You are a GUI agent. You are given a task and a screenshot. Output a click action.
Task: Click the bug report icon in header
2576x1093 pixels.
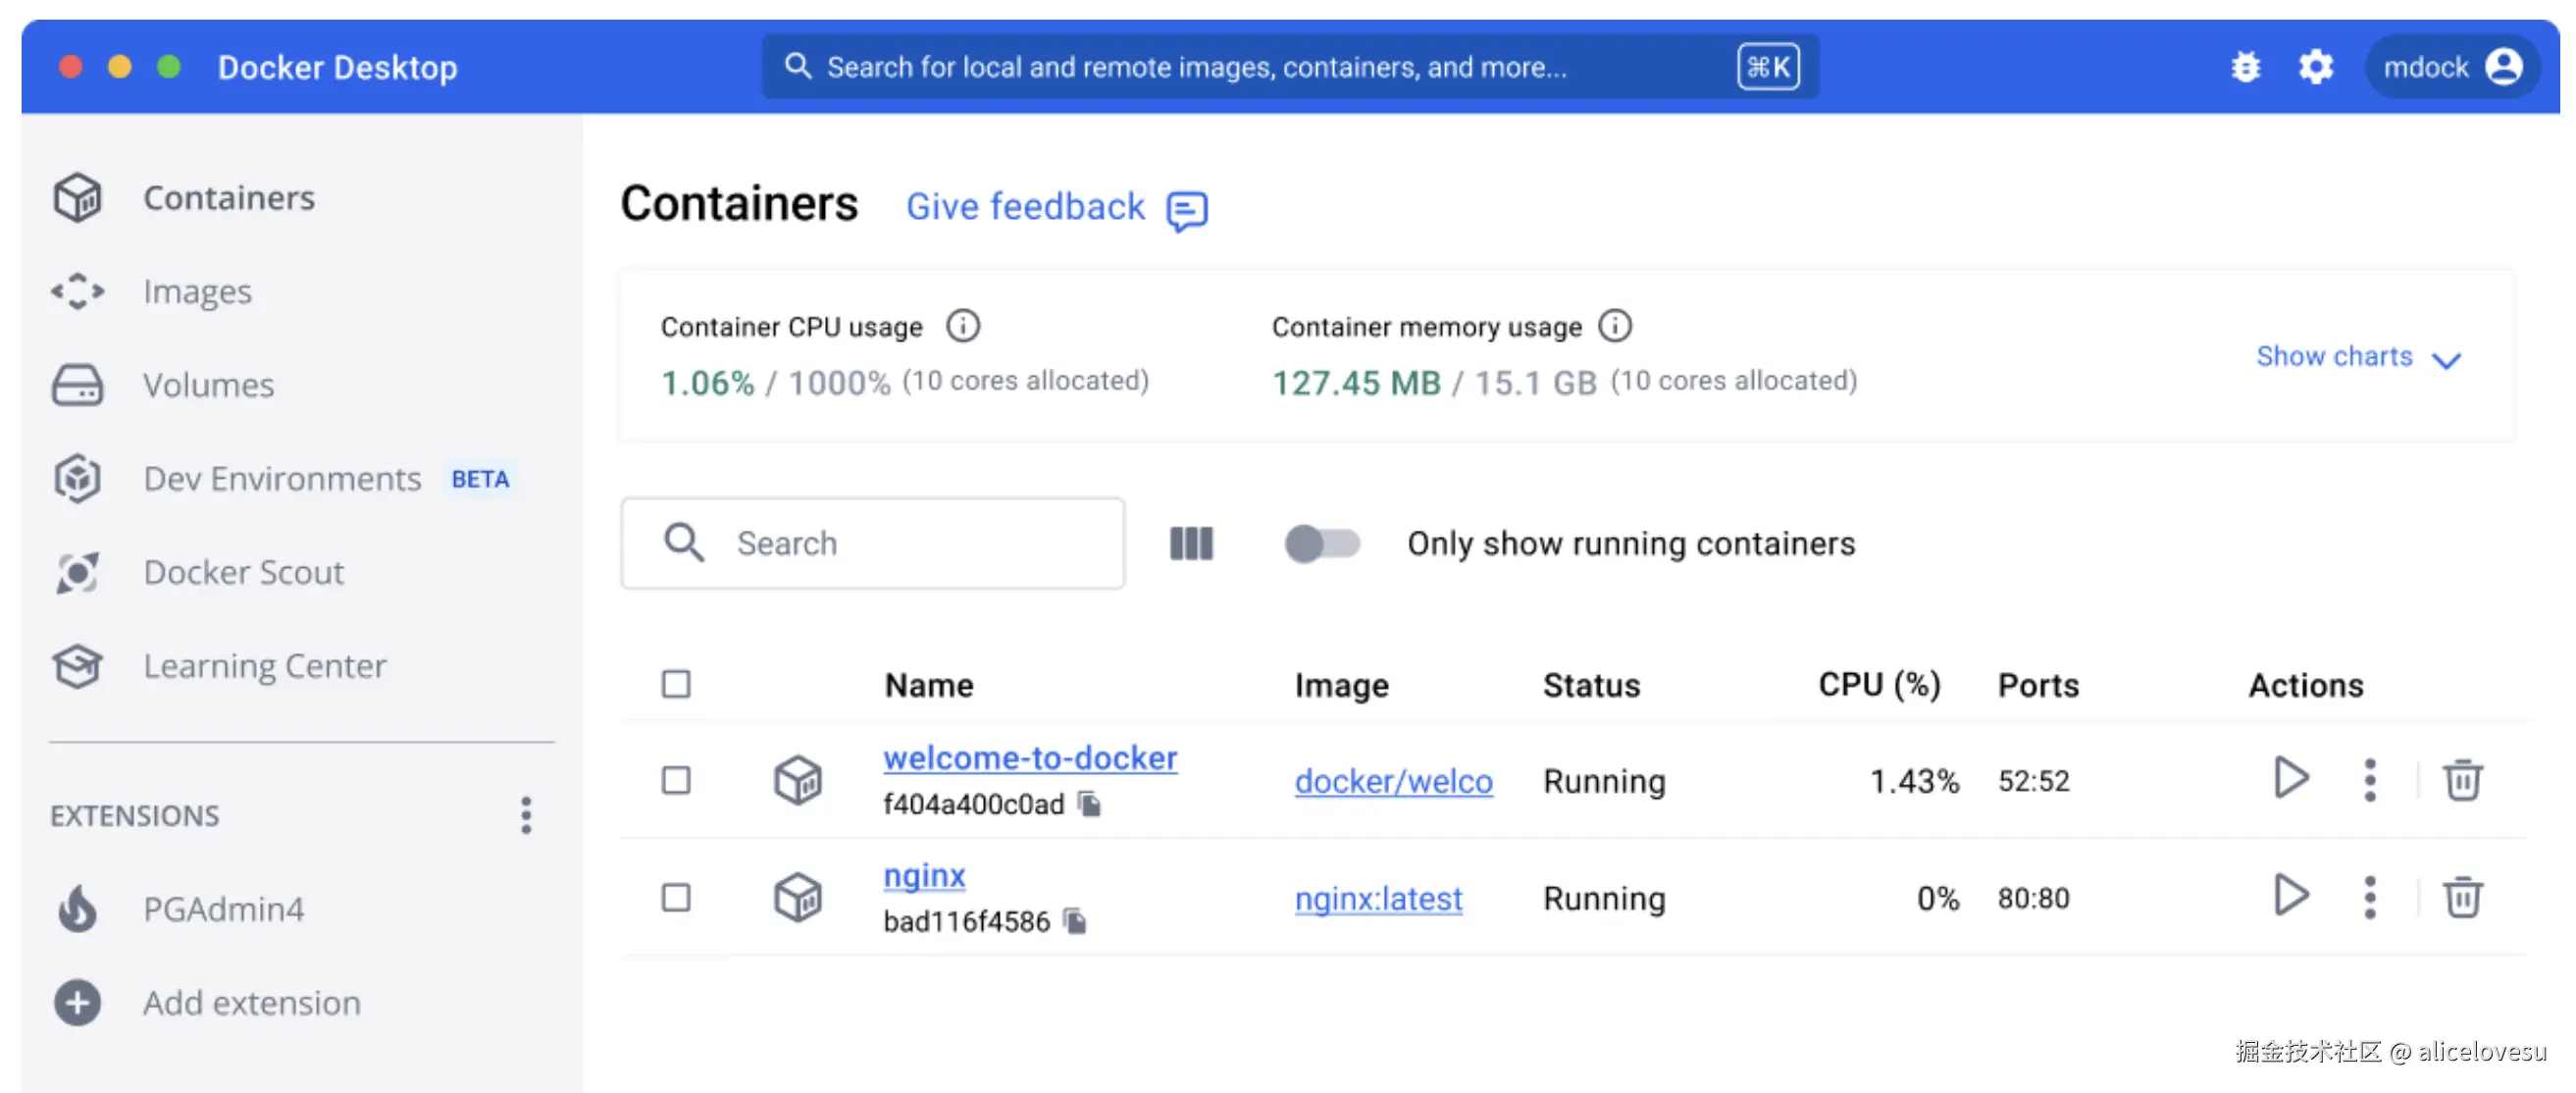[x=2245, y=67]
